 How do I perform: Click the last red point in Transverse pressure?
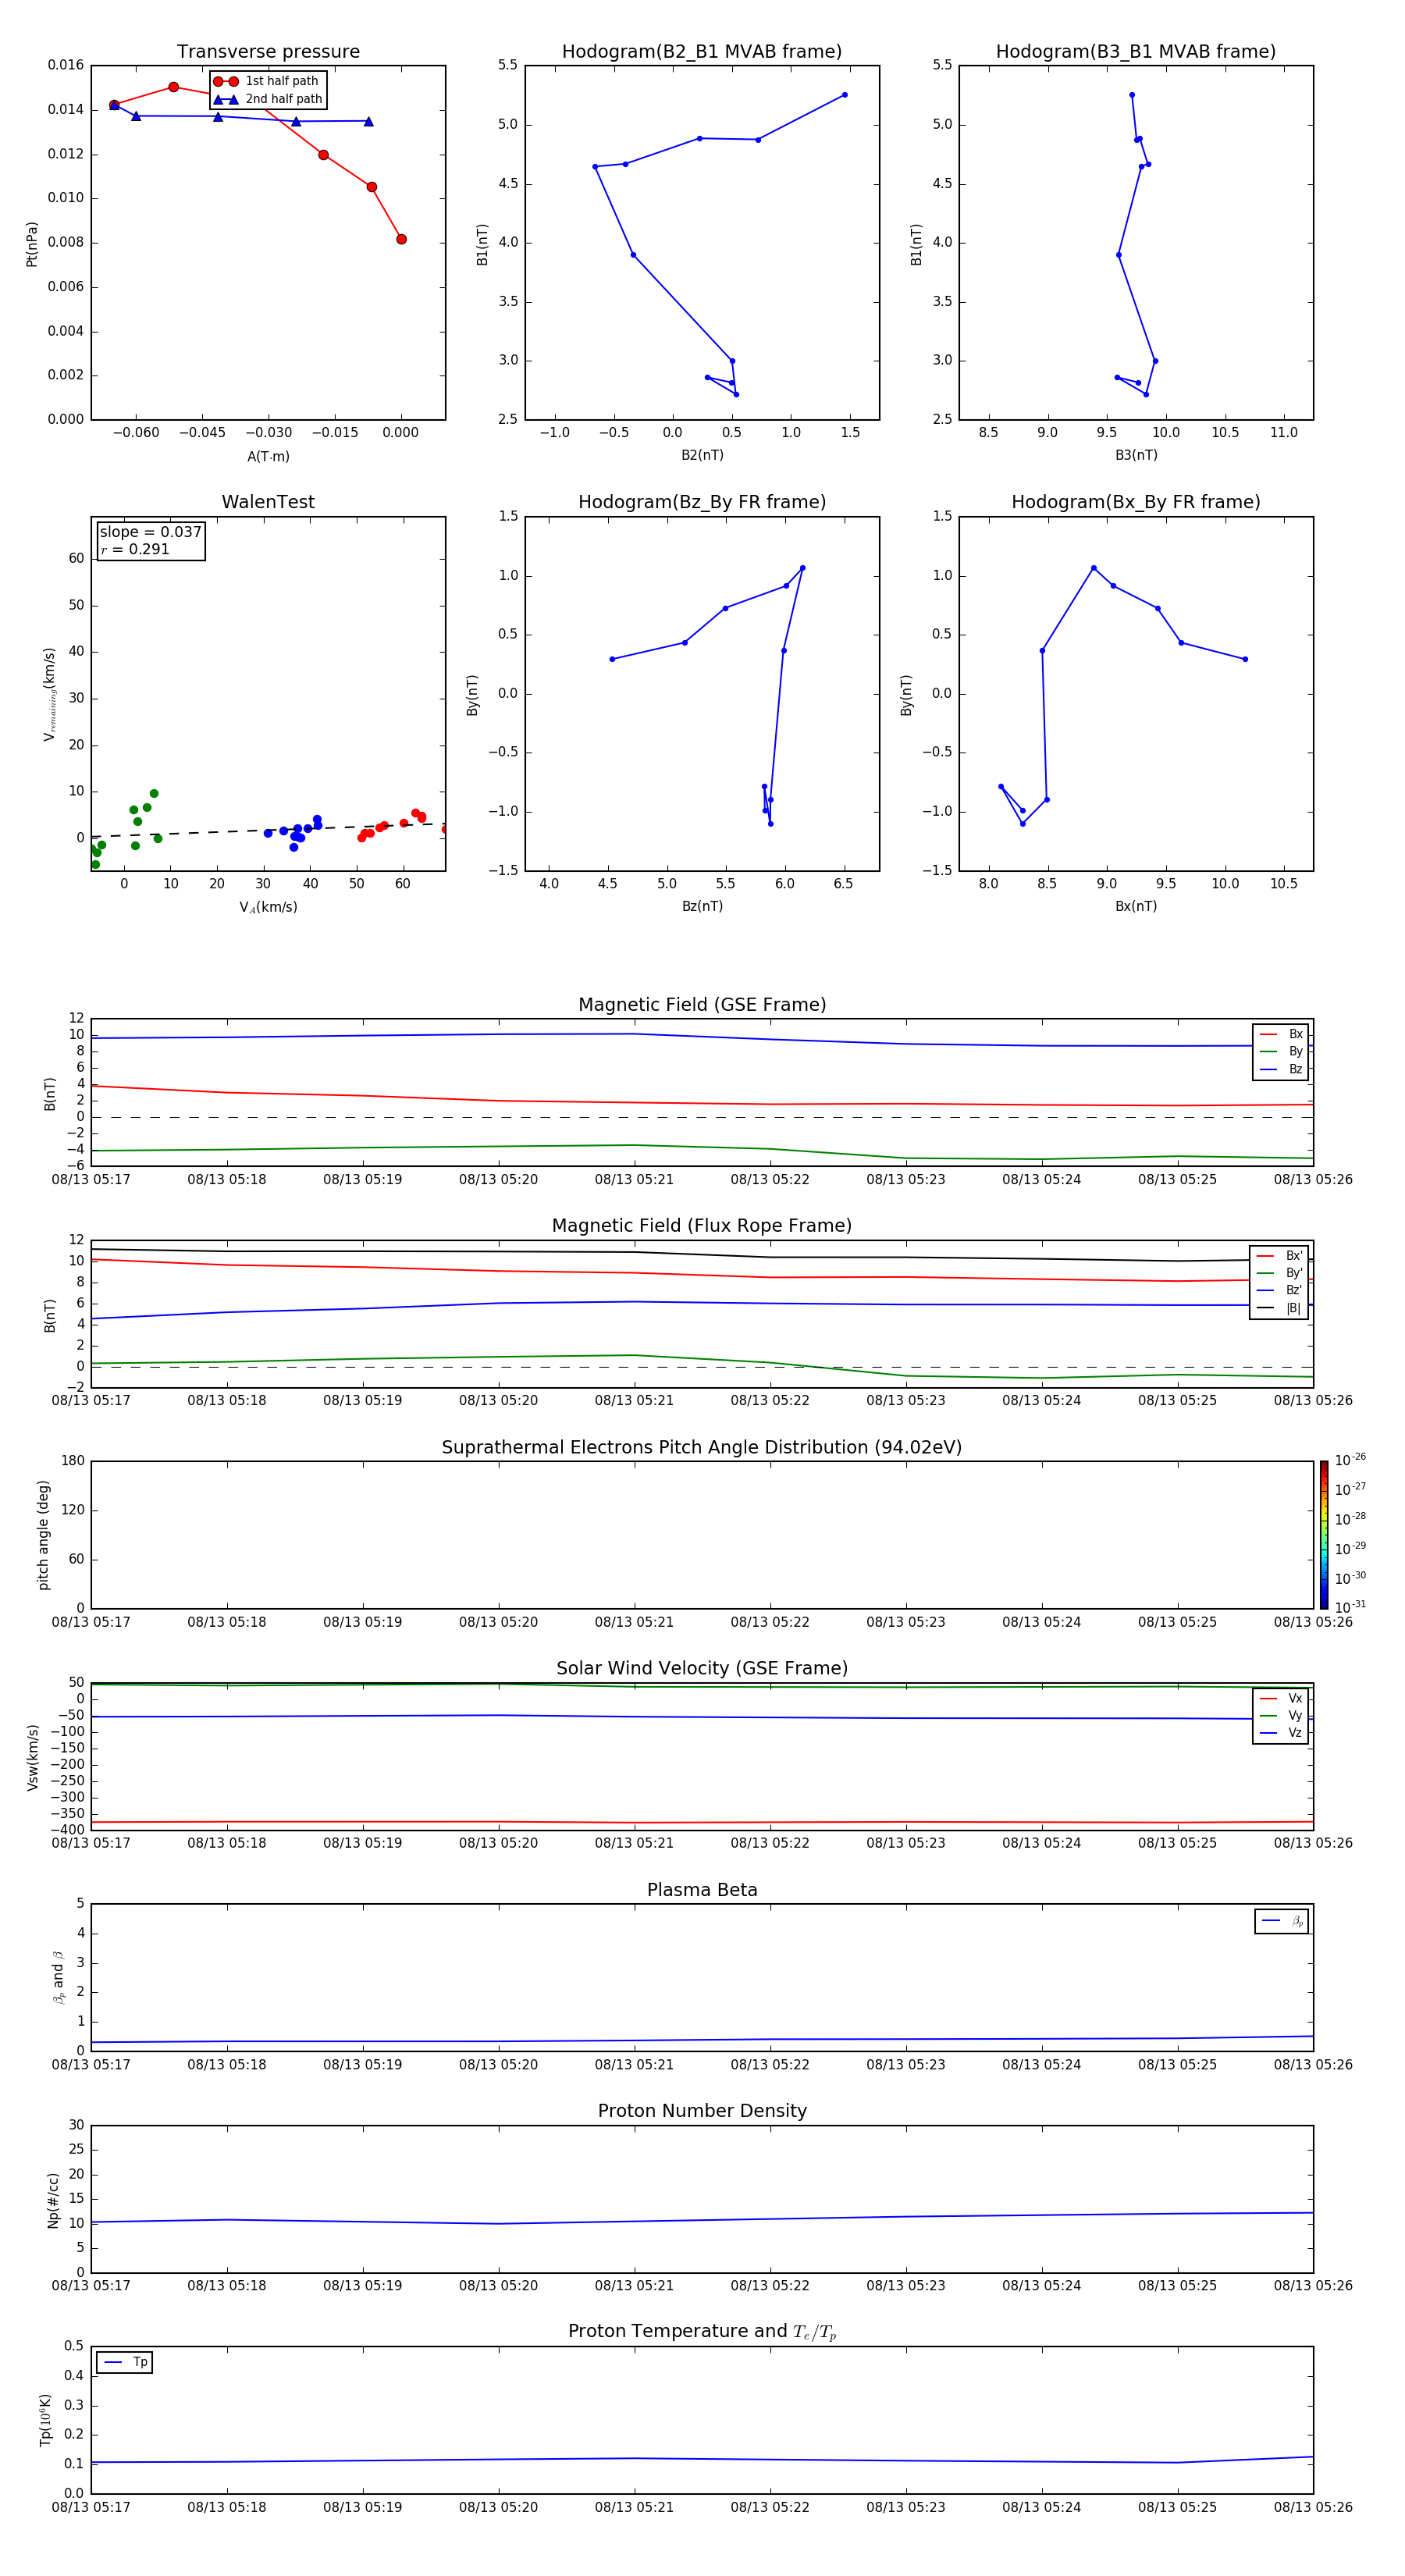(x=401, y=239)
